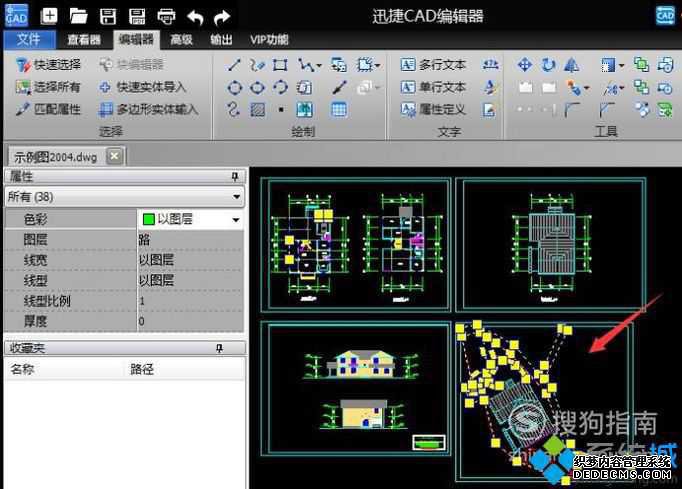Click the New file icon in title bar
Viewport: 682px width, 489px height.
49,16
